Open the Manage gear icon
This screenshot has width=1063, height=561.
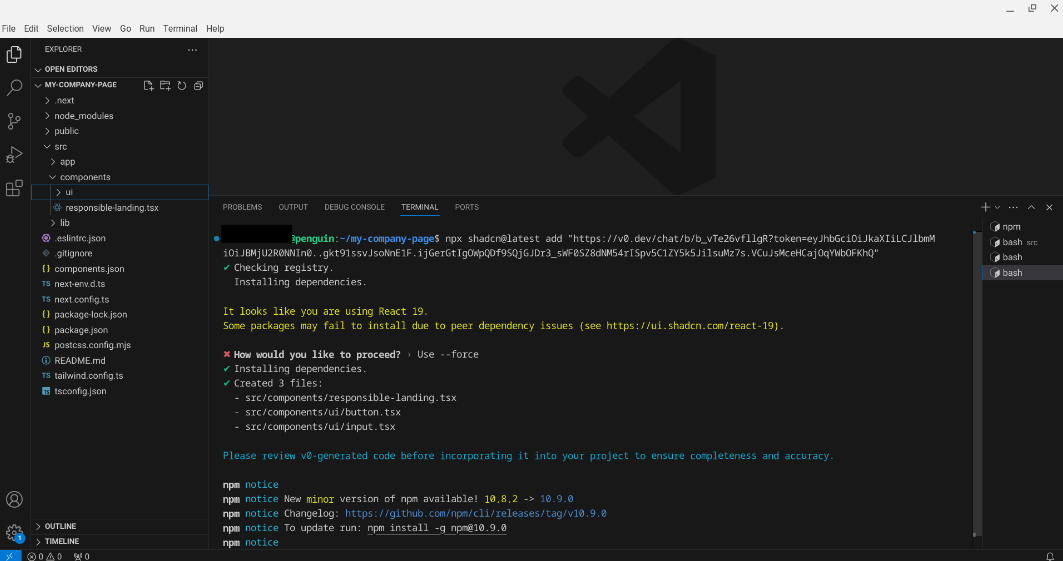click(14, 532)
